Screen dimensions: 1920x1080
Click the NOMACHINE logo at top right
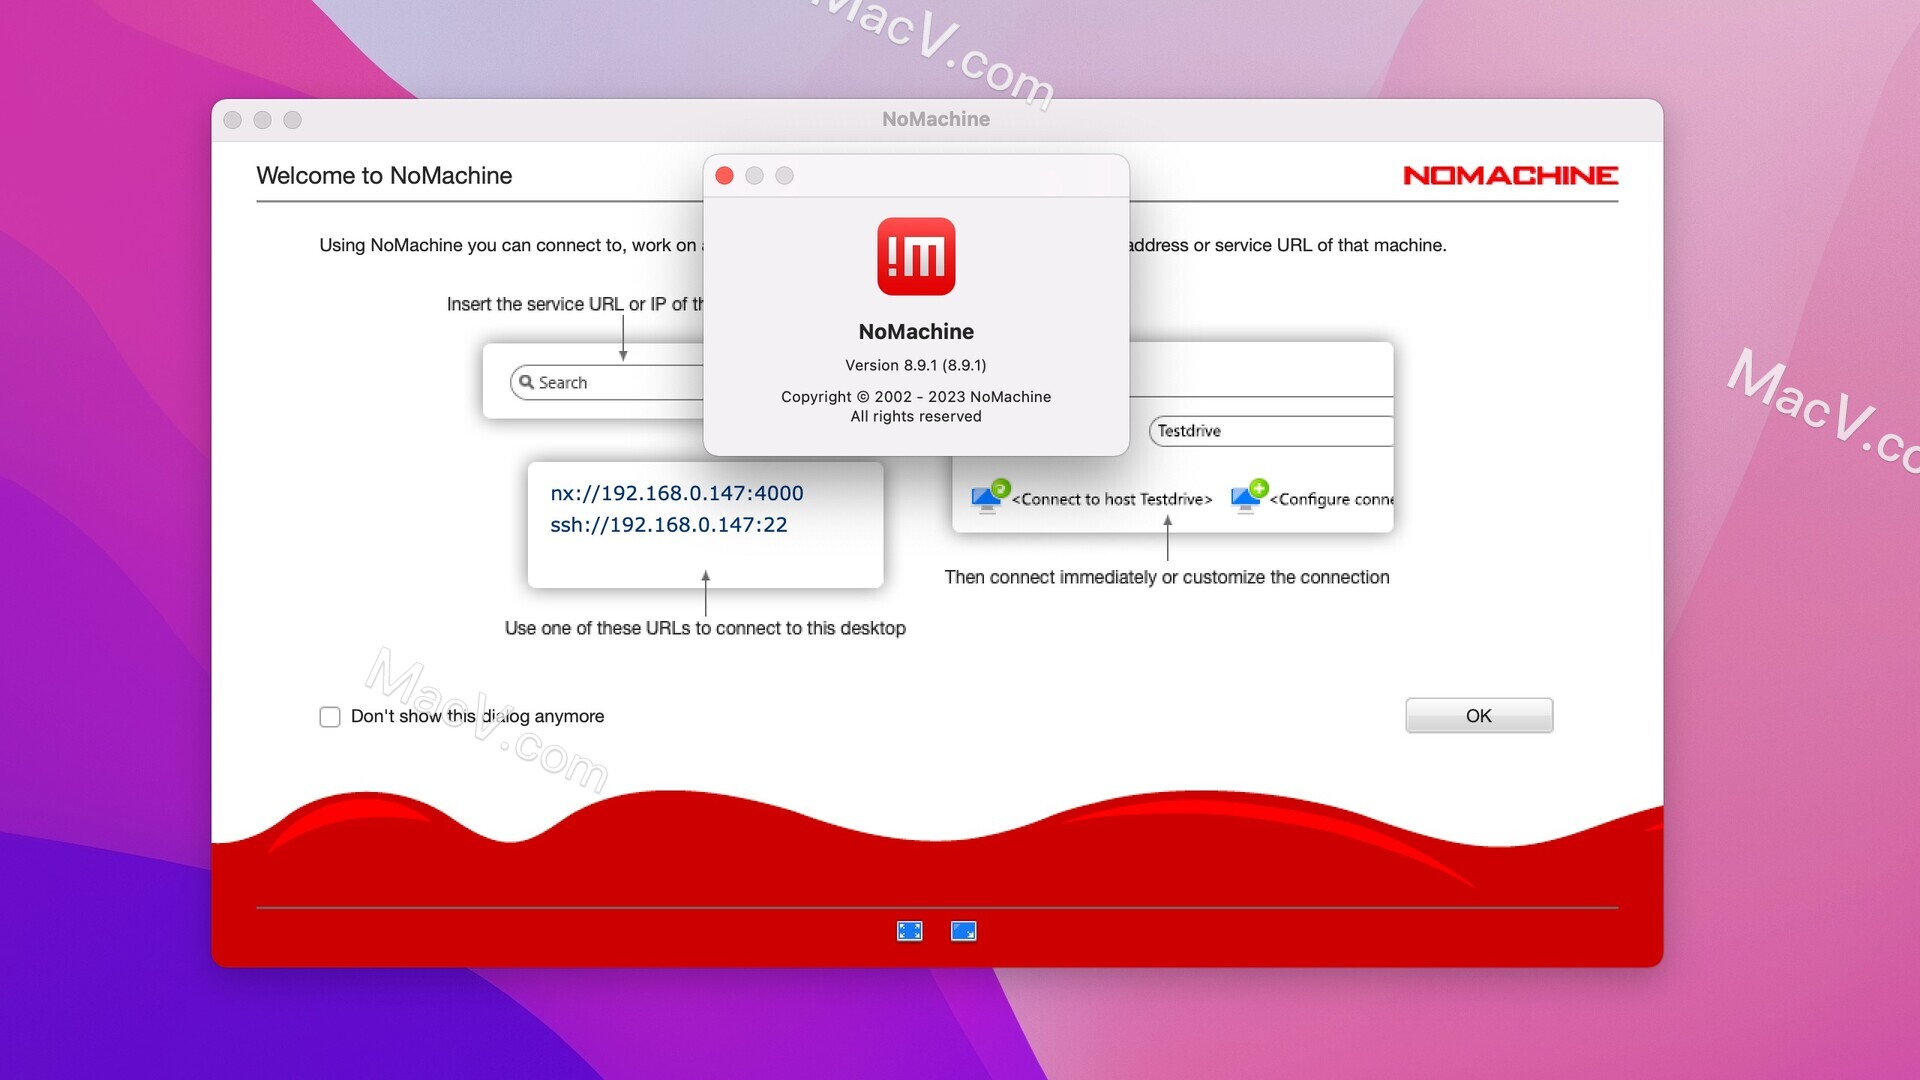[1511, 176]
